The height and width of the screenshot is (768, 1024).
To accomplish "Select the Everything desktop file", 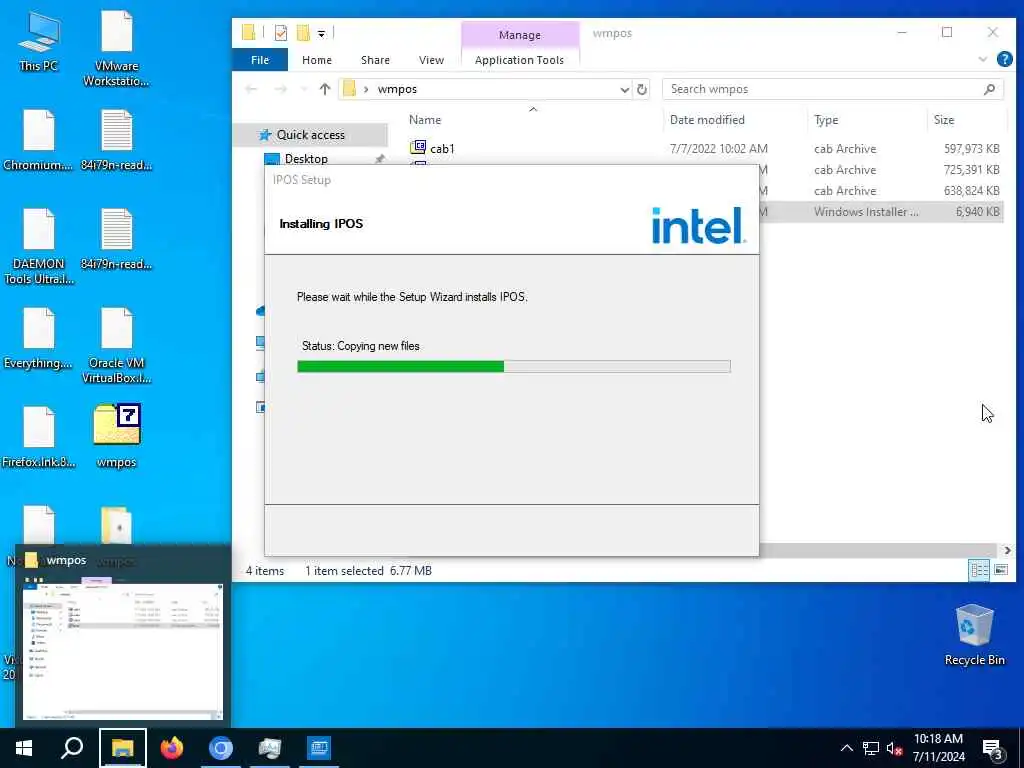I will pyautogui.click(x=38, y=338).
